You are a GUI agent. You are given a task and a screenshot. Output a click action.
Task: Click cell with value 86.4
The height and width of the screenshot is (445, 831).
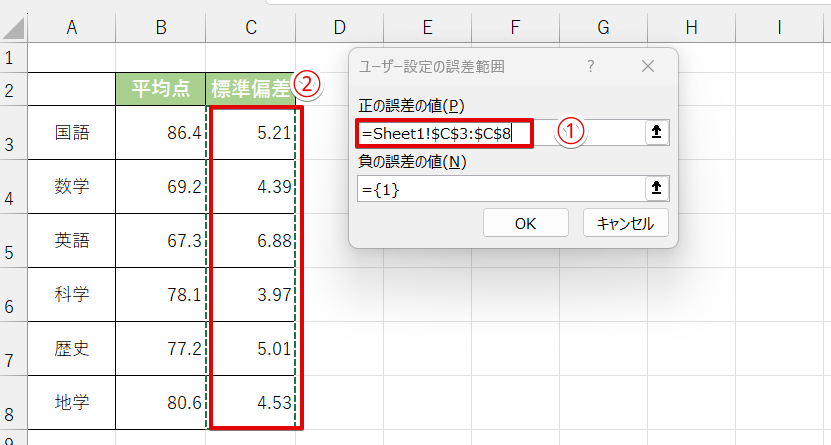(x=160, y=131)
